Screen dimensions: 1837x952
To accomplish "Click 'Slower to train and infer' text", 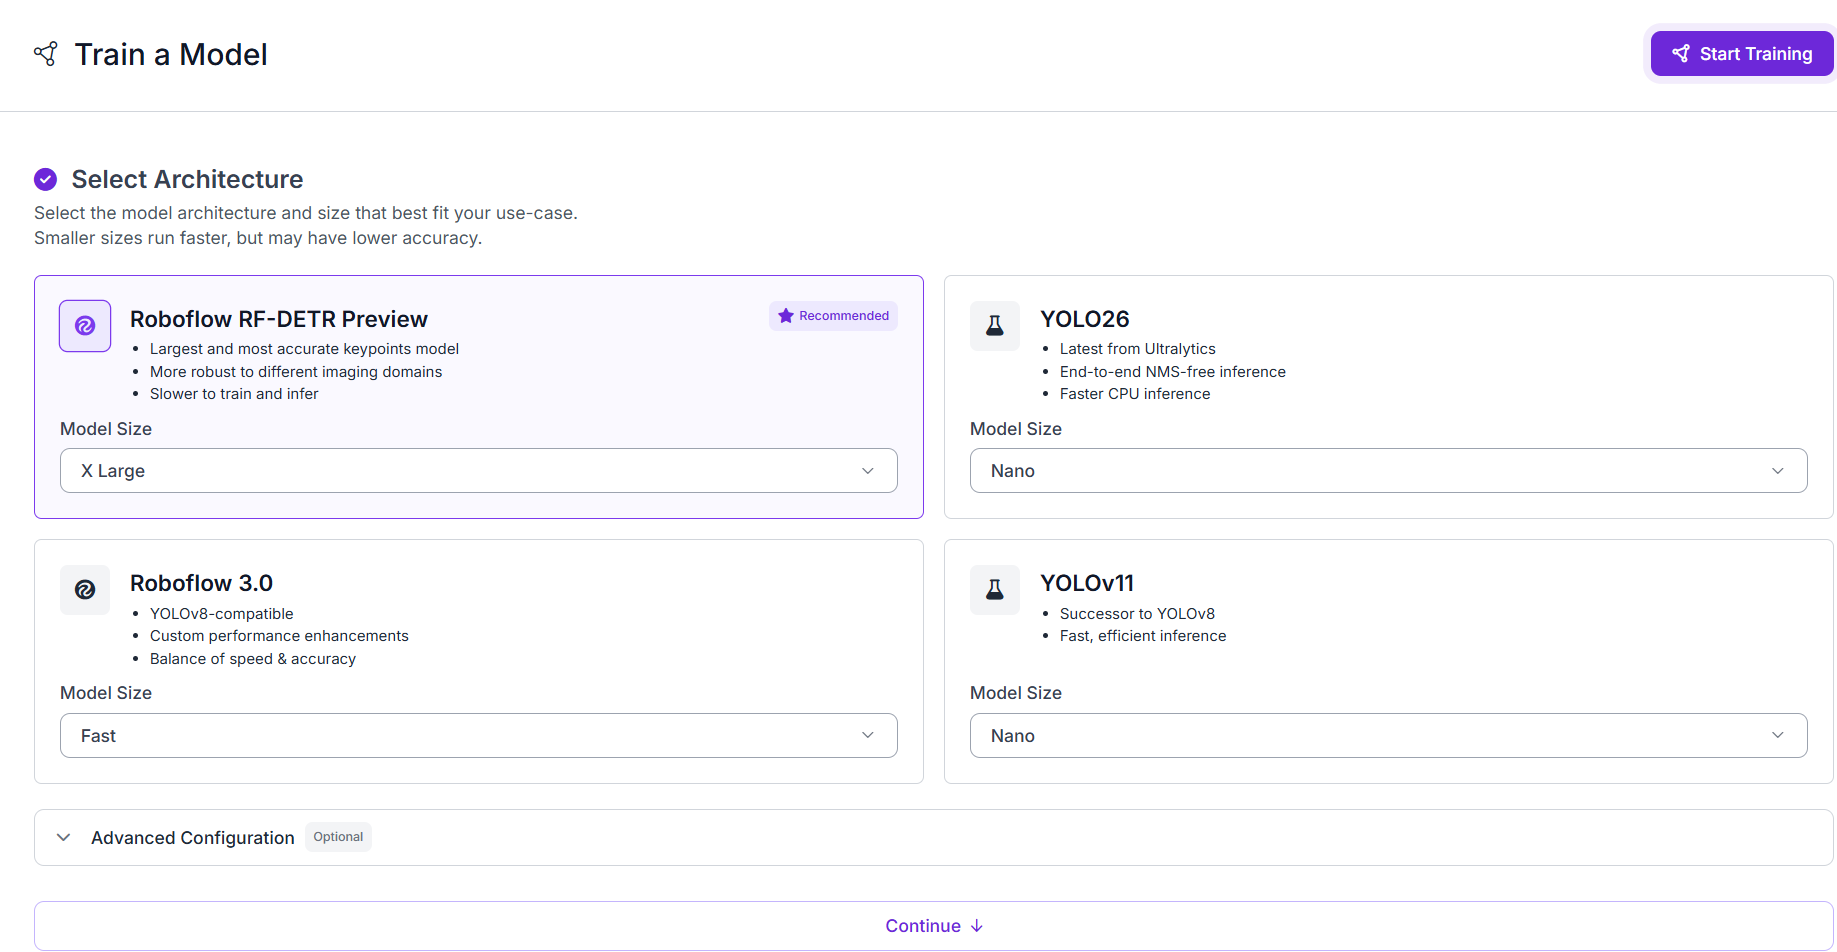I will 234,394.
